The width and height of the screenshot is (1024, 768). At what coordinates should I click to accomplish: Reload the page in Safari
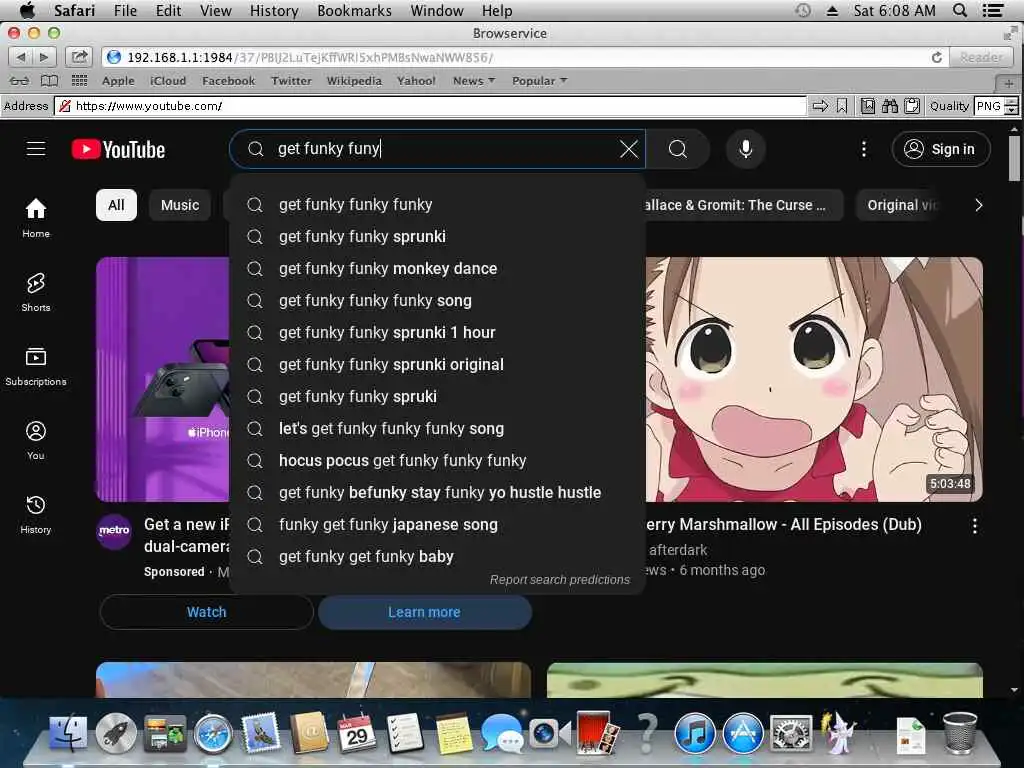tap(936, 57)
